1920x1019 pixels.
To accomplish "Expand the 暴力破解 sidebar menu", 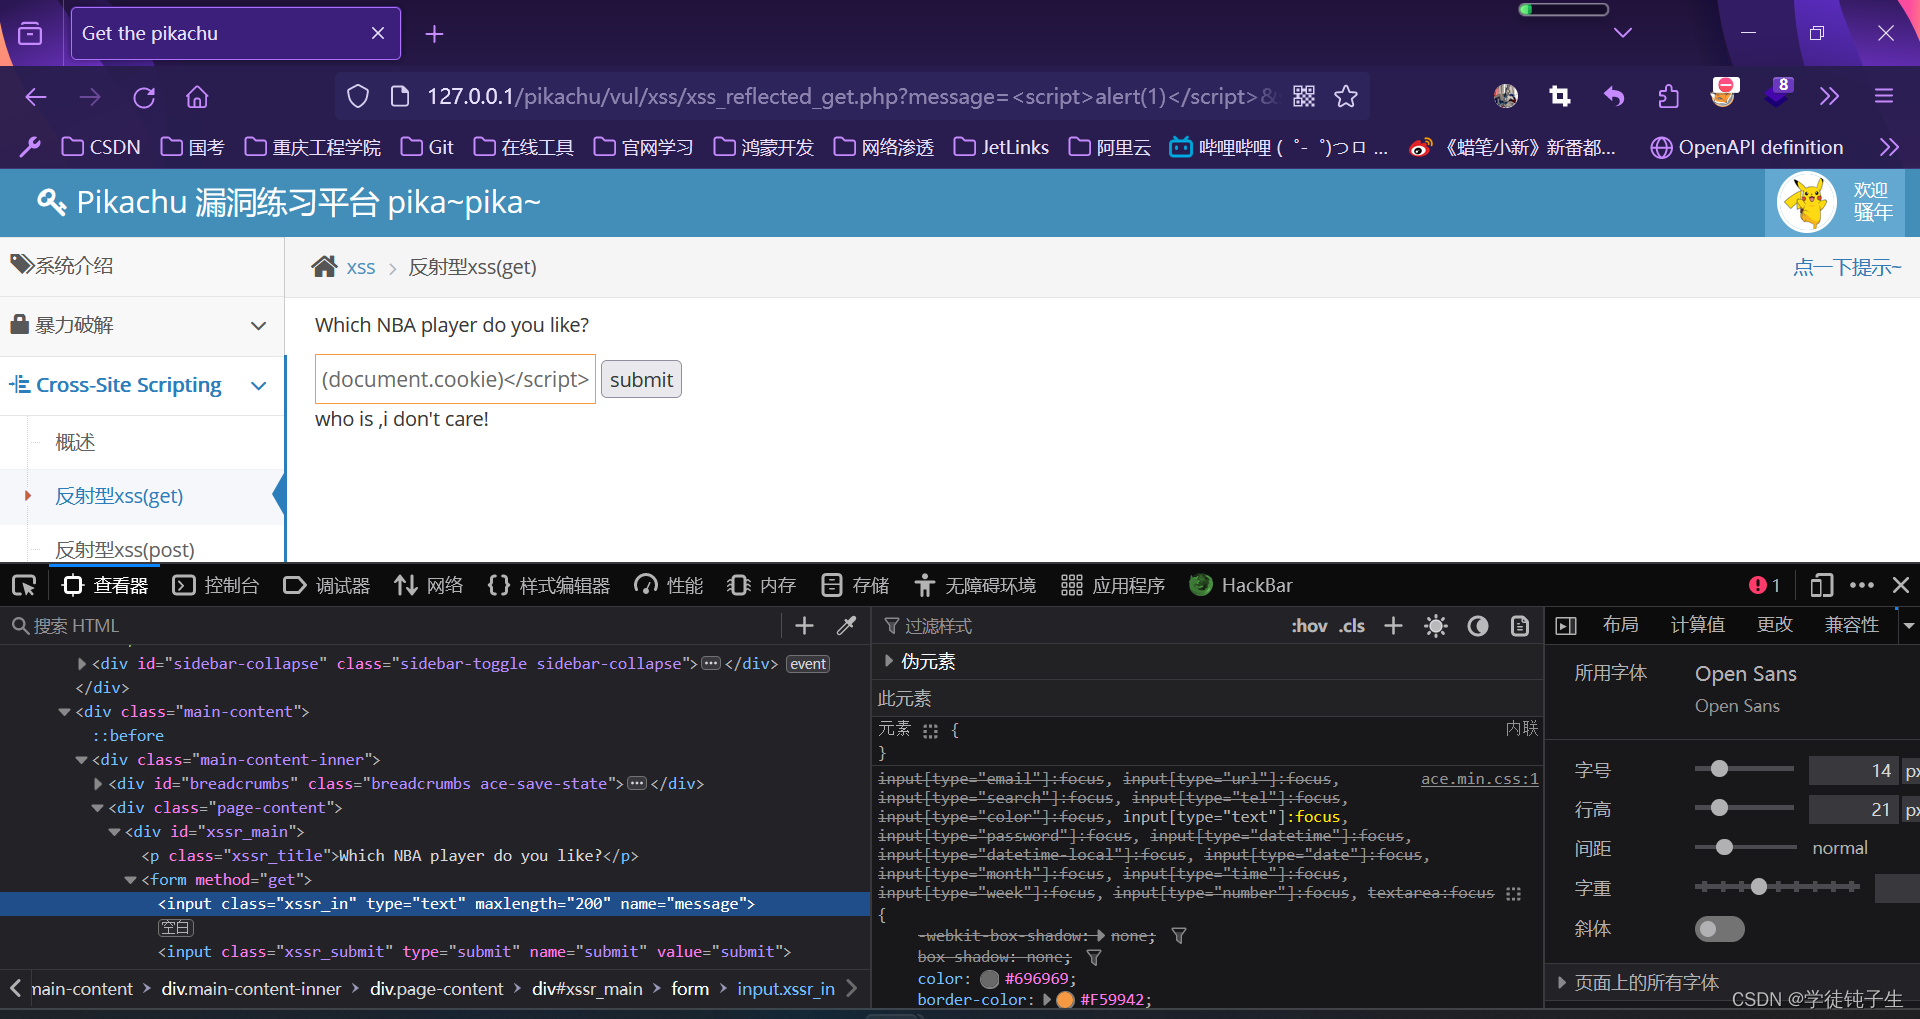I will coord(141,325).
